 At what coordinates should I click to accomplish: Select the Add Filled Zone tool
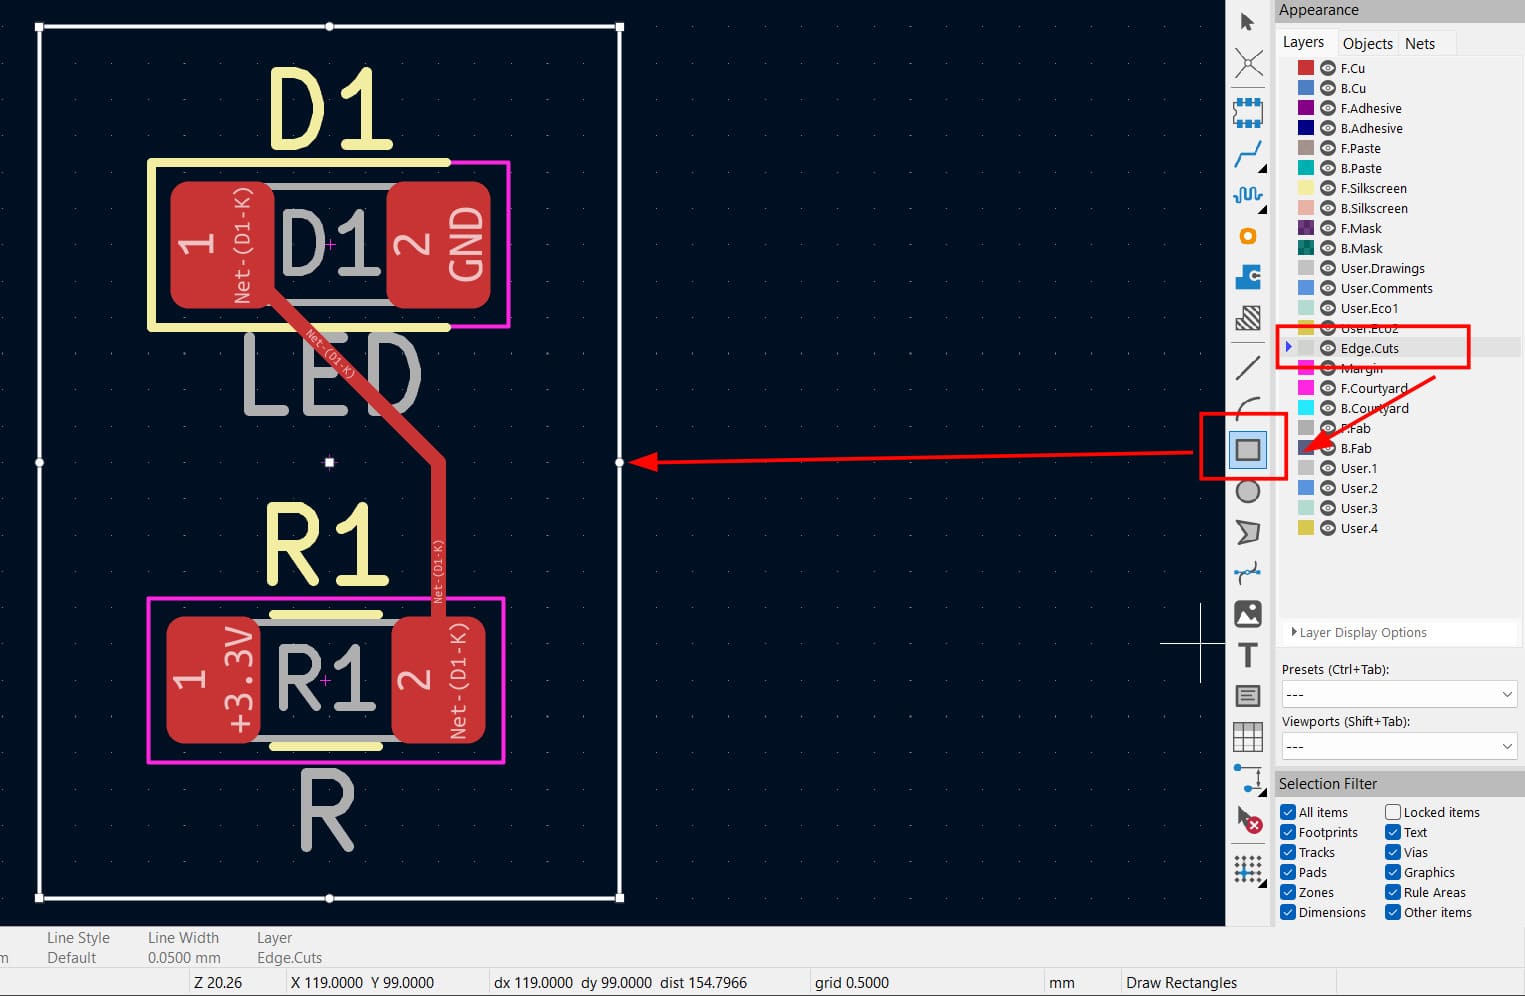point(1248,277)
